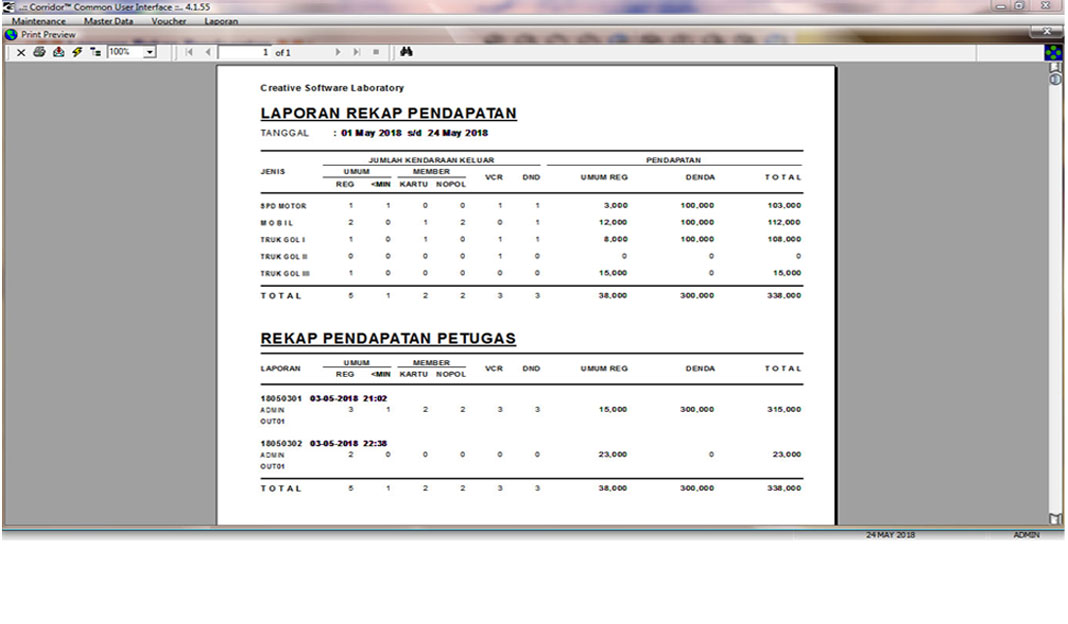The width and height of the screenshot is (1068, 624).
Task: Jump to the last page arrow
Action: pyautogui.click(x=357, y=52)
